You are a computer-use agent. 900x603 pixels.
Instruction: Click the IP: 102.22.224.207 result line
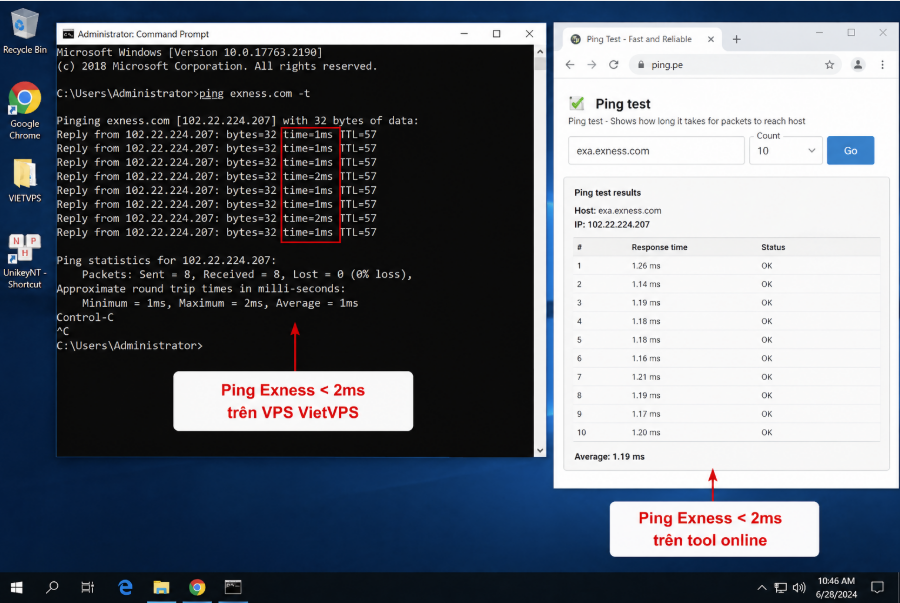612,225
